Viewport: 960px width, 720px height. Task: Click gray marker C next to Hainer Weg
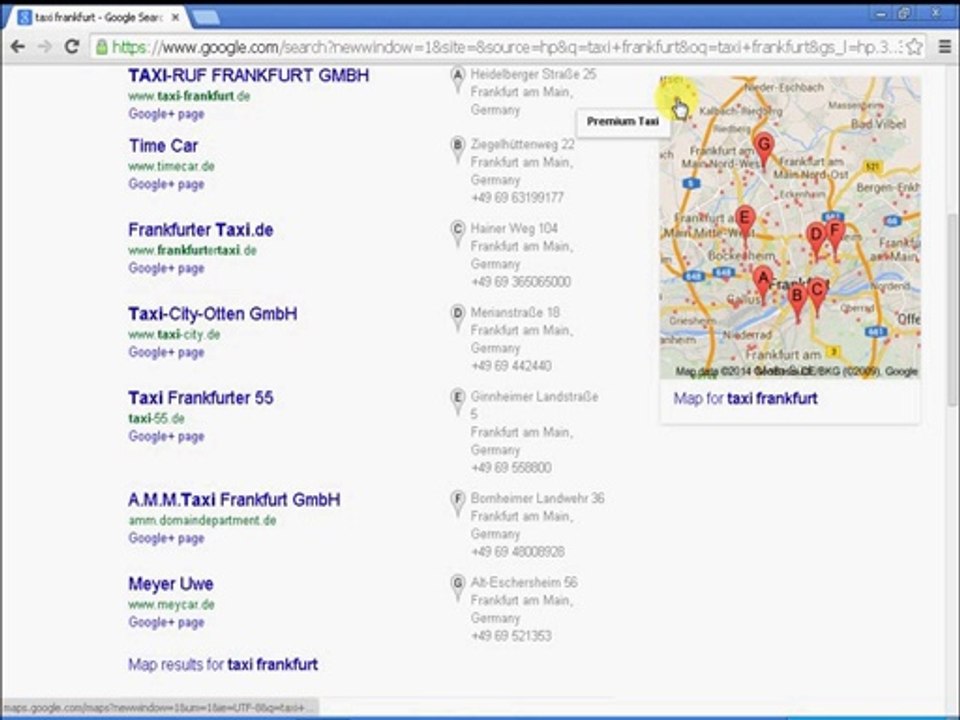[x=457, y=233]
